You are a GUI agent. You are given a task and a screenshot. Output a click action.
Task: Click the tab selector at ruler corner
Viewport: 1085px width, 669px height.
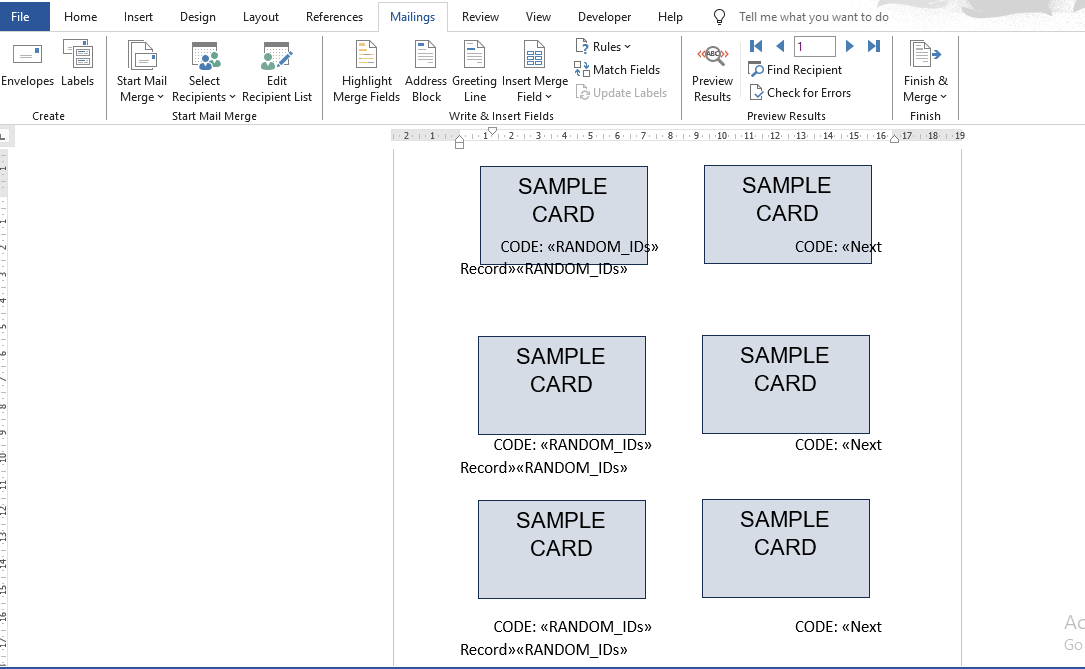click(x=4, y=136)
